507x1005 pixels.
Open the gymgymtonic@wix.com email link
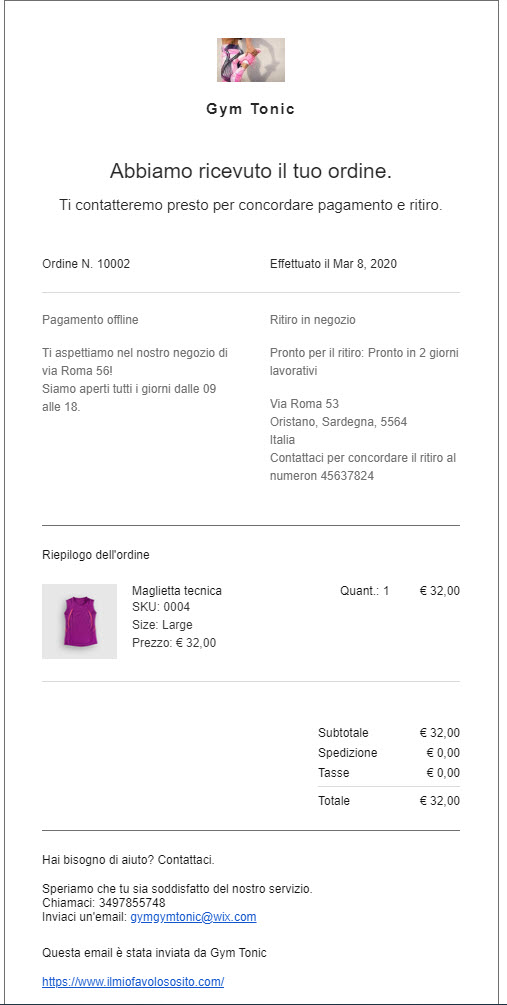point(194,917)
